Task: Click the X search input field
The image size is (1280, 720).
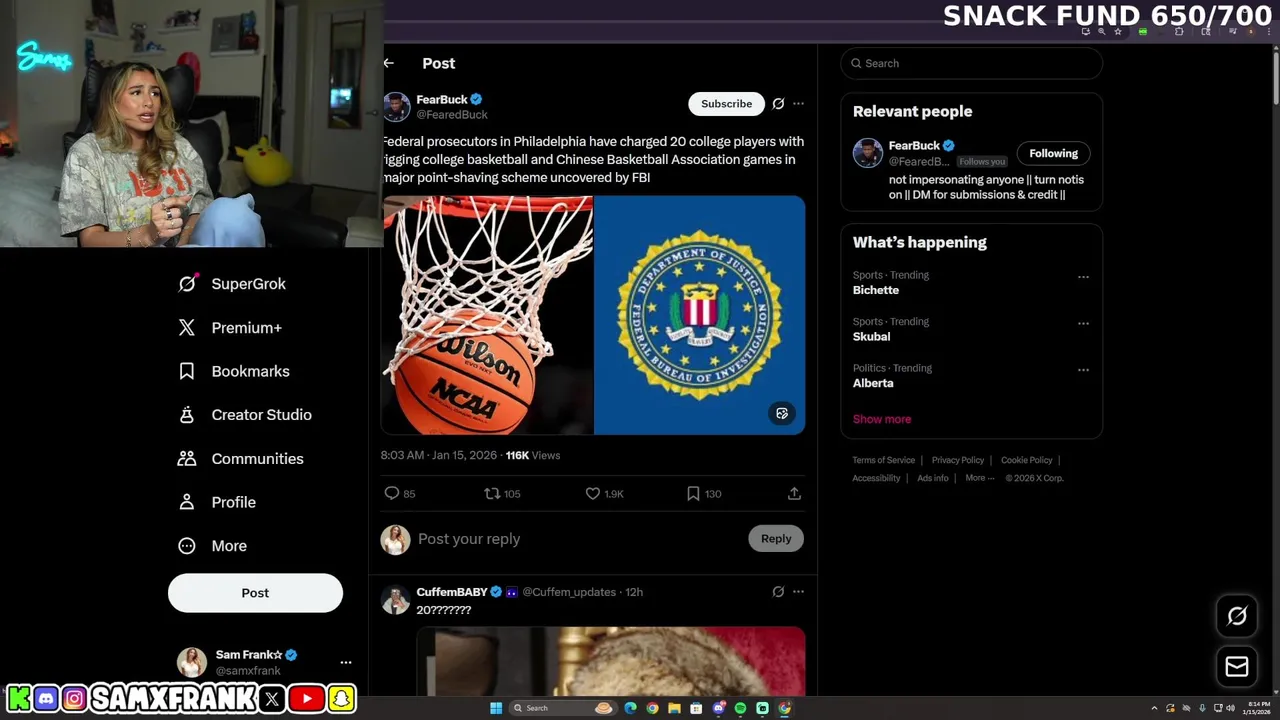Action: point(971,63)
